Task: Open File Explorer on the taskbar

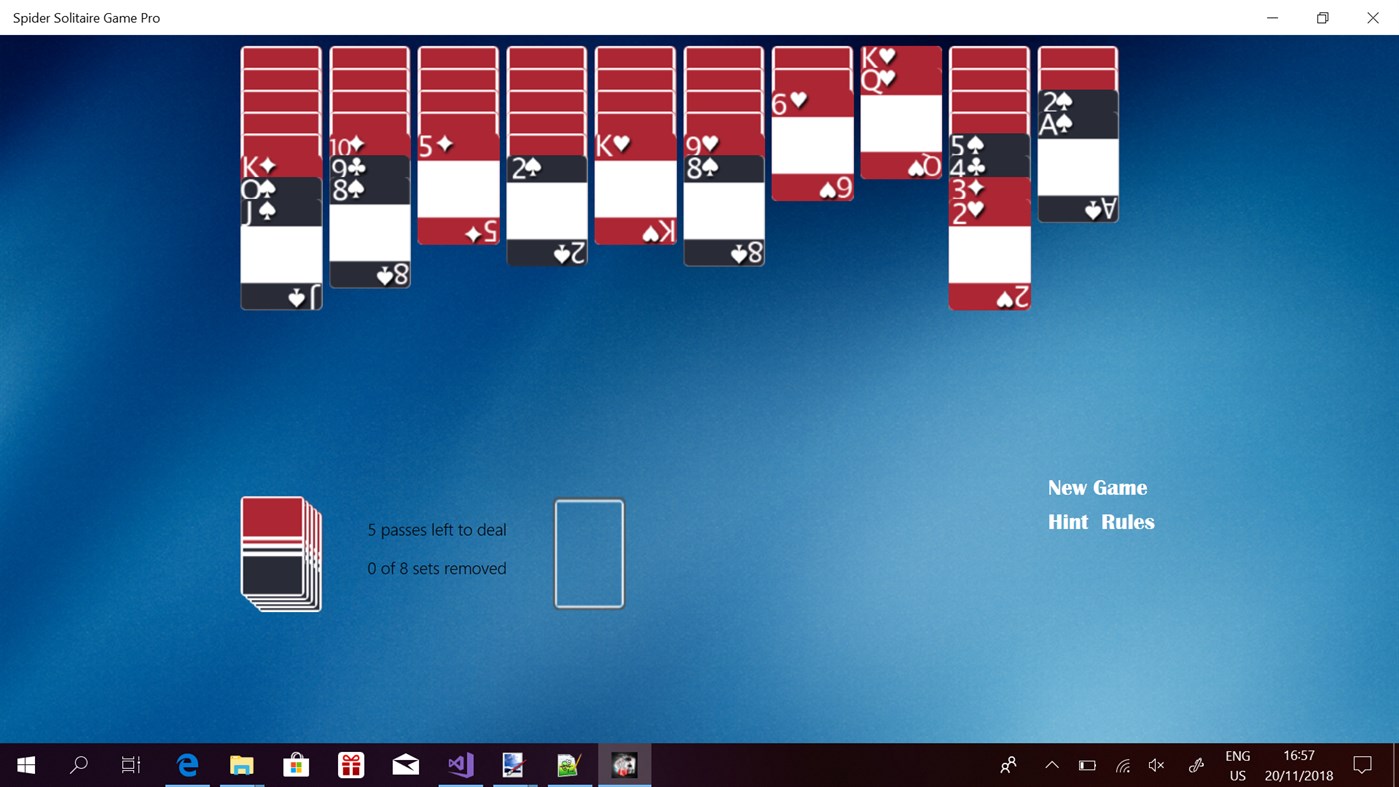Action: [x=241, y=765]
